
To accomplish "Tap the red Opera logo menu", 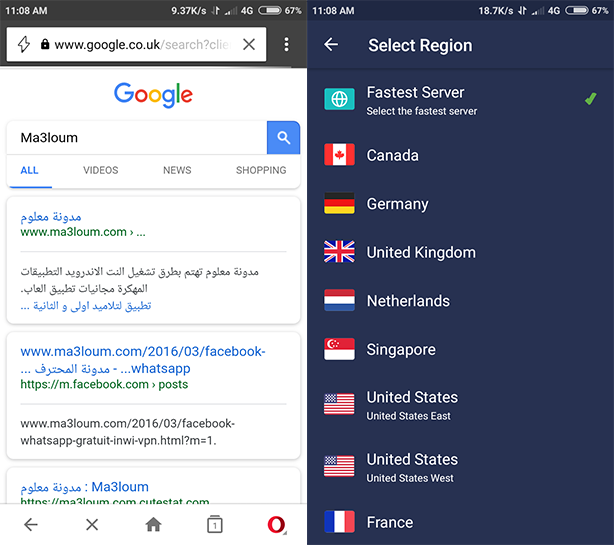I will click(276, 525).
